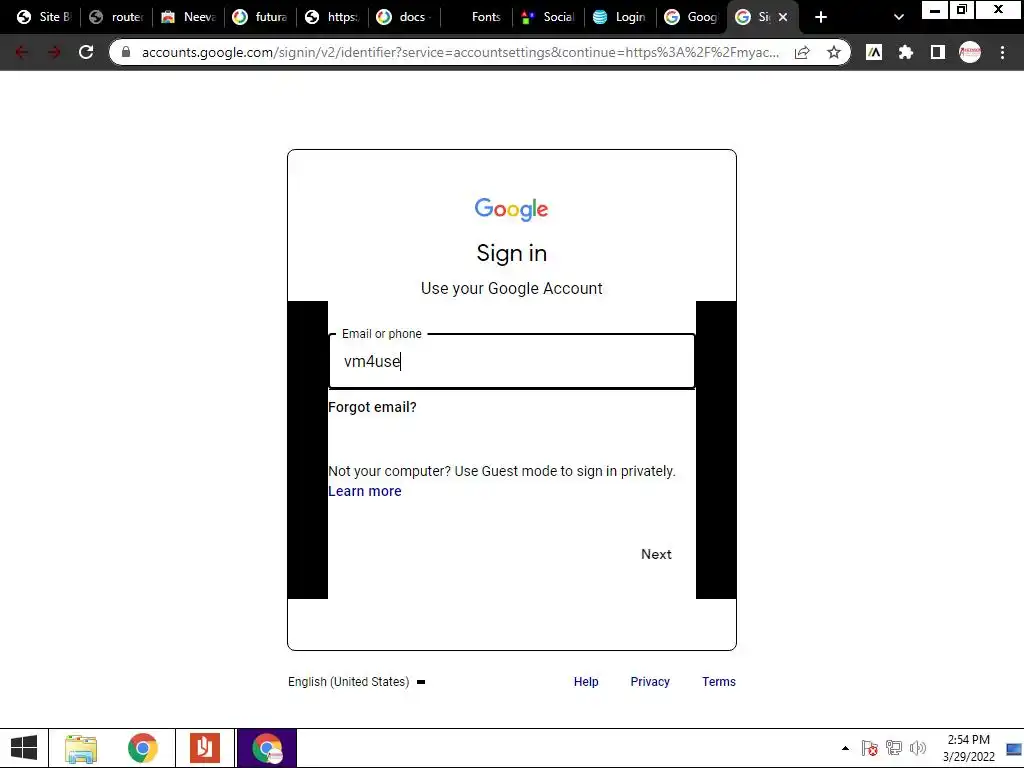Switch to the router tab
Viewport: 1024px width, 768px height.
116,17
